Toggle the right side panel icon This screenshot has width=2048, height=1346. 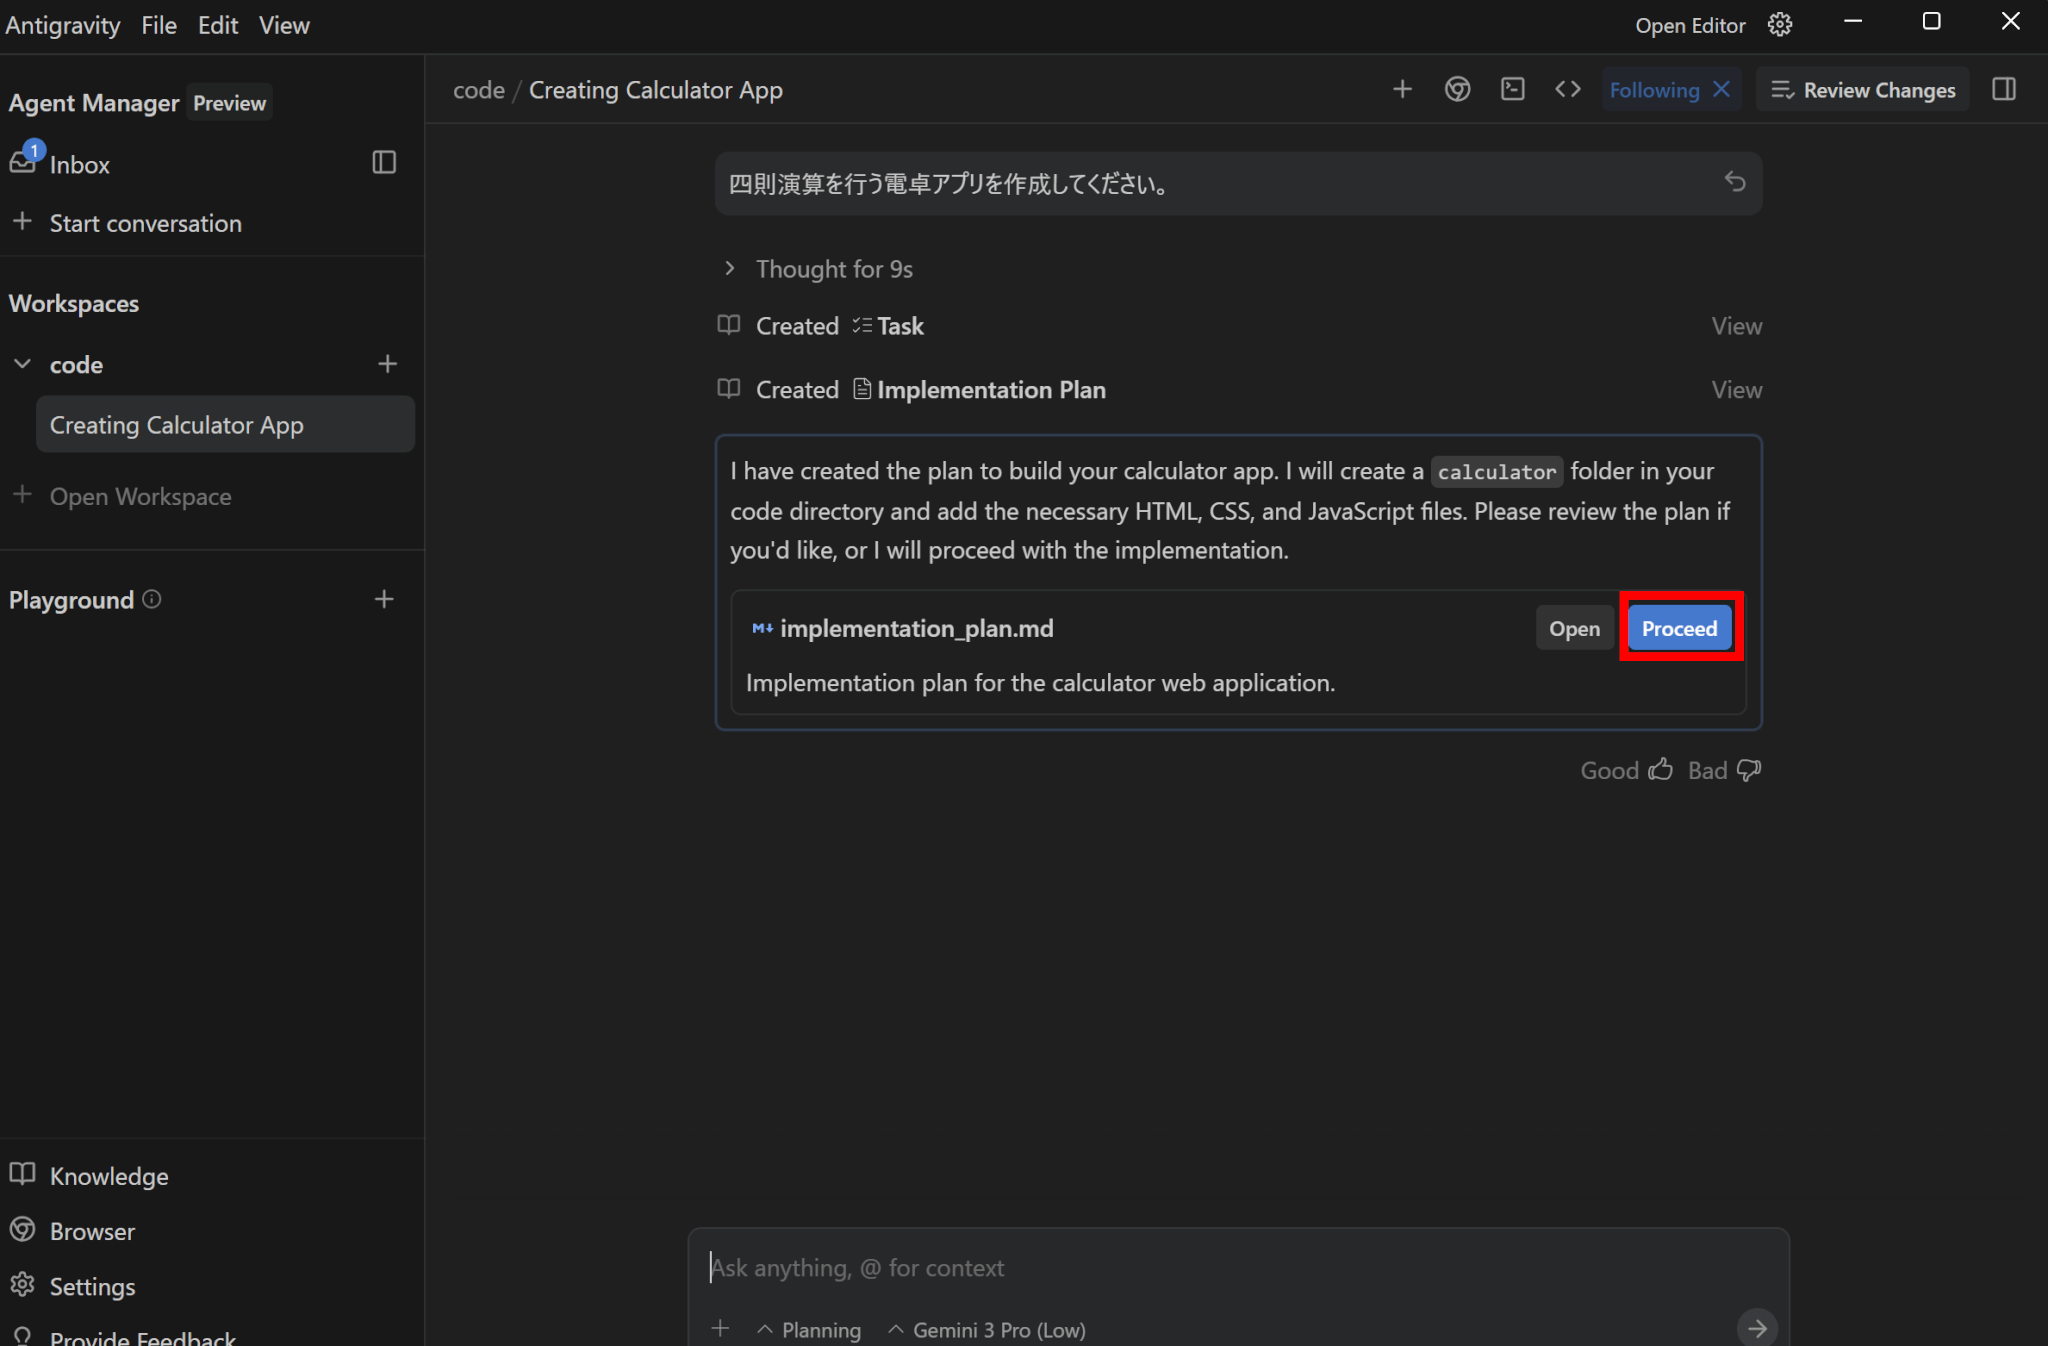click(2004, 89)
